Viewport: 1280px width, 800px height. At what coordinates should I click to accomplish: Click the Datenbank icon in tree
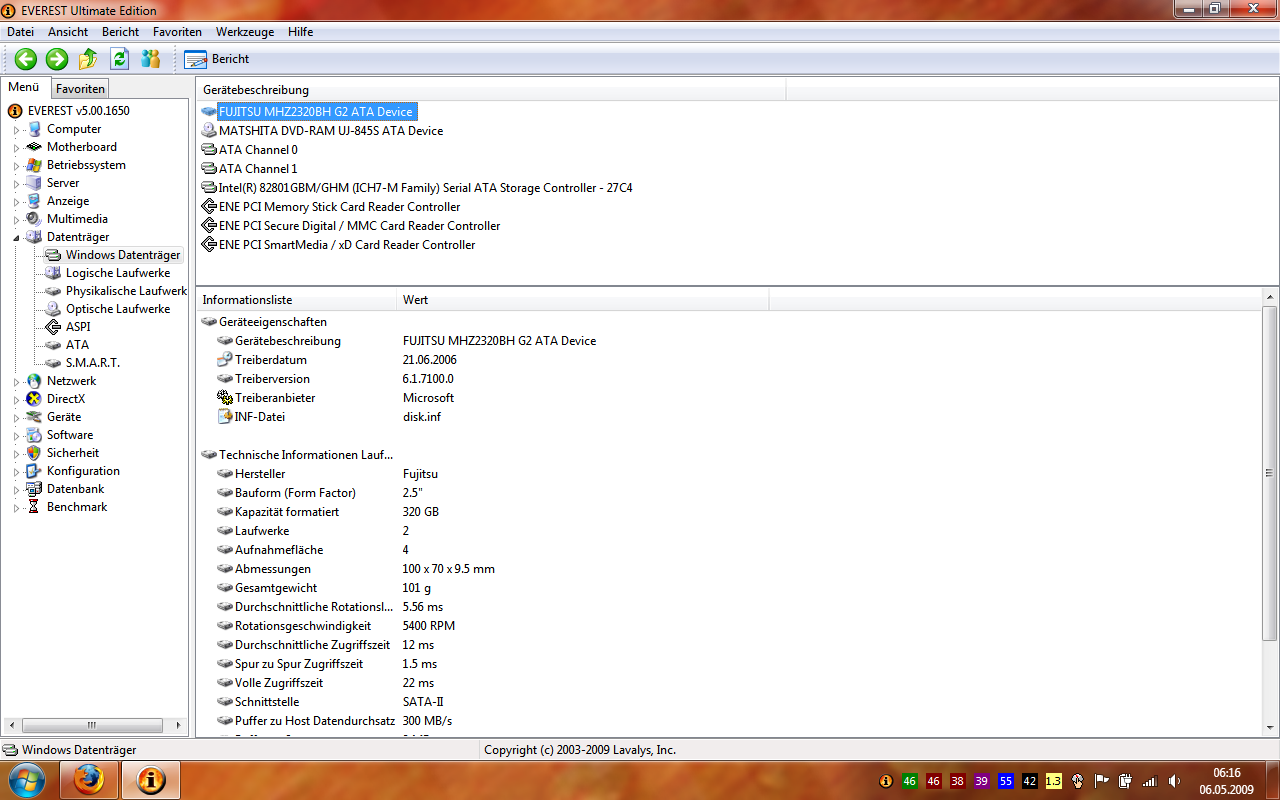pos(34,489)
